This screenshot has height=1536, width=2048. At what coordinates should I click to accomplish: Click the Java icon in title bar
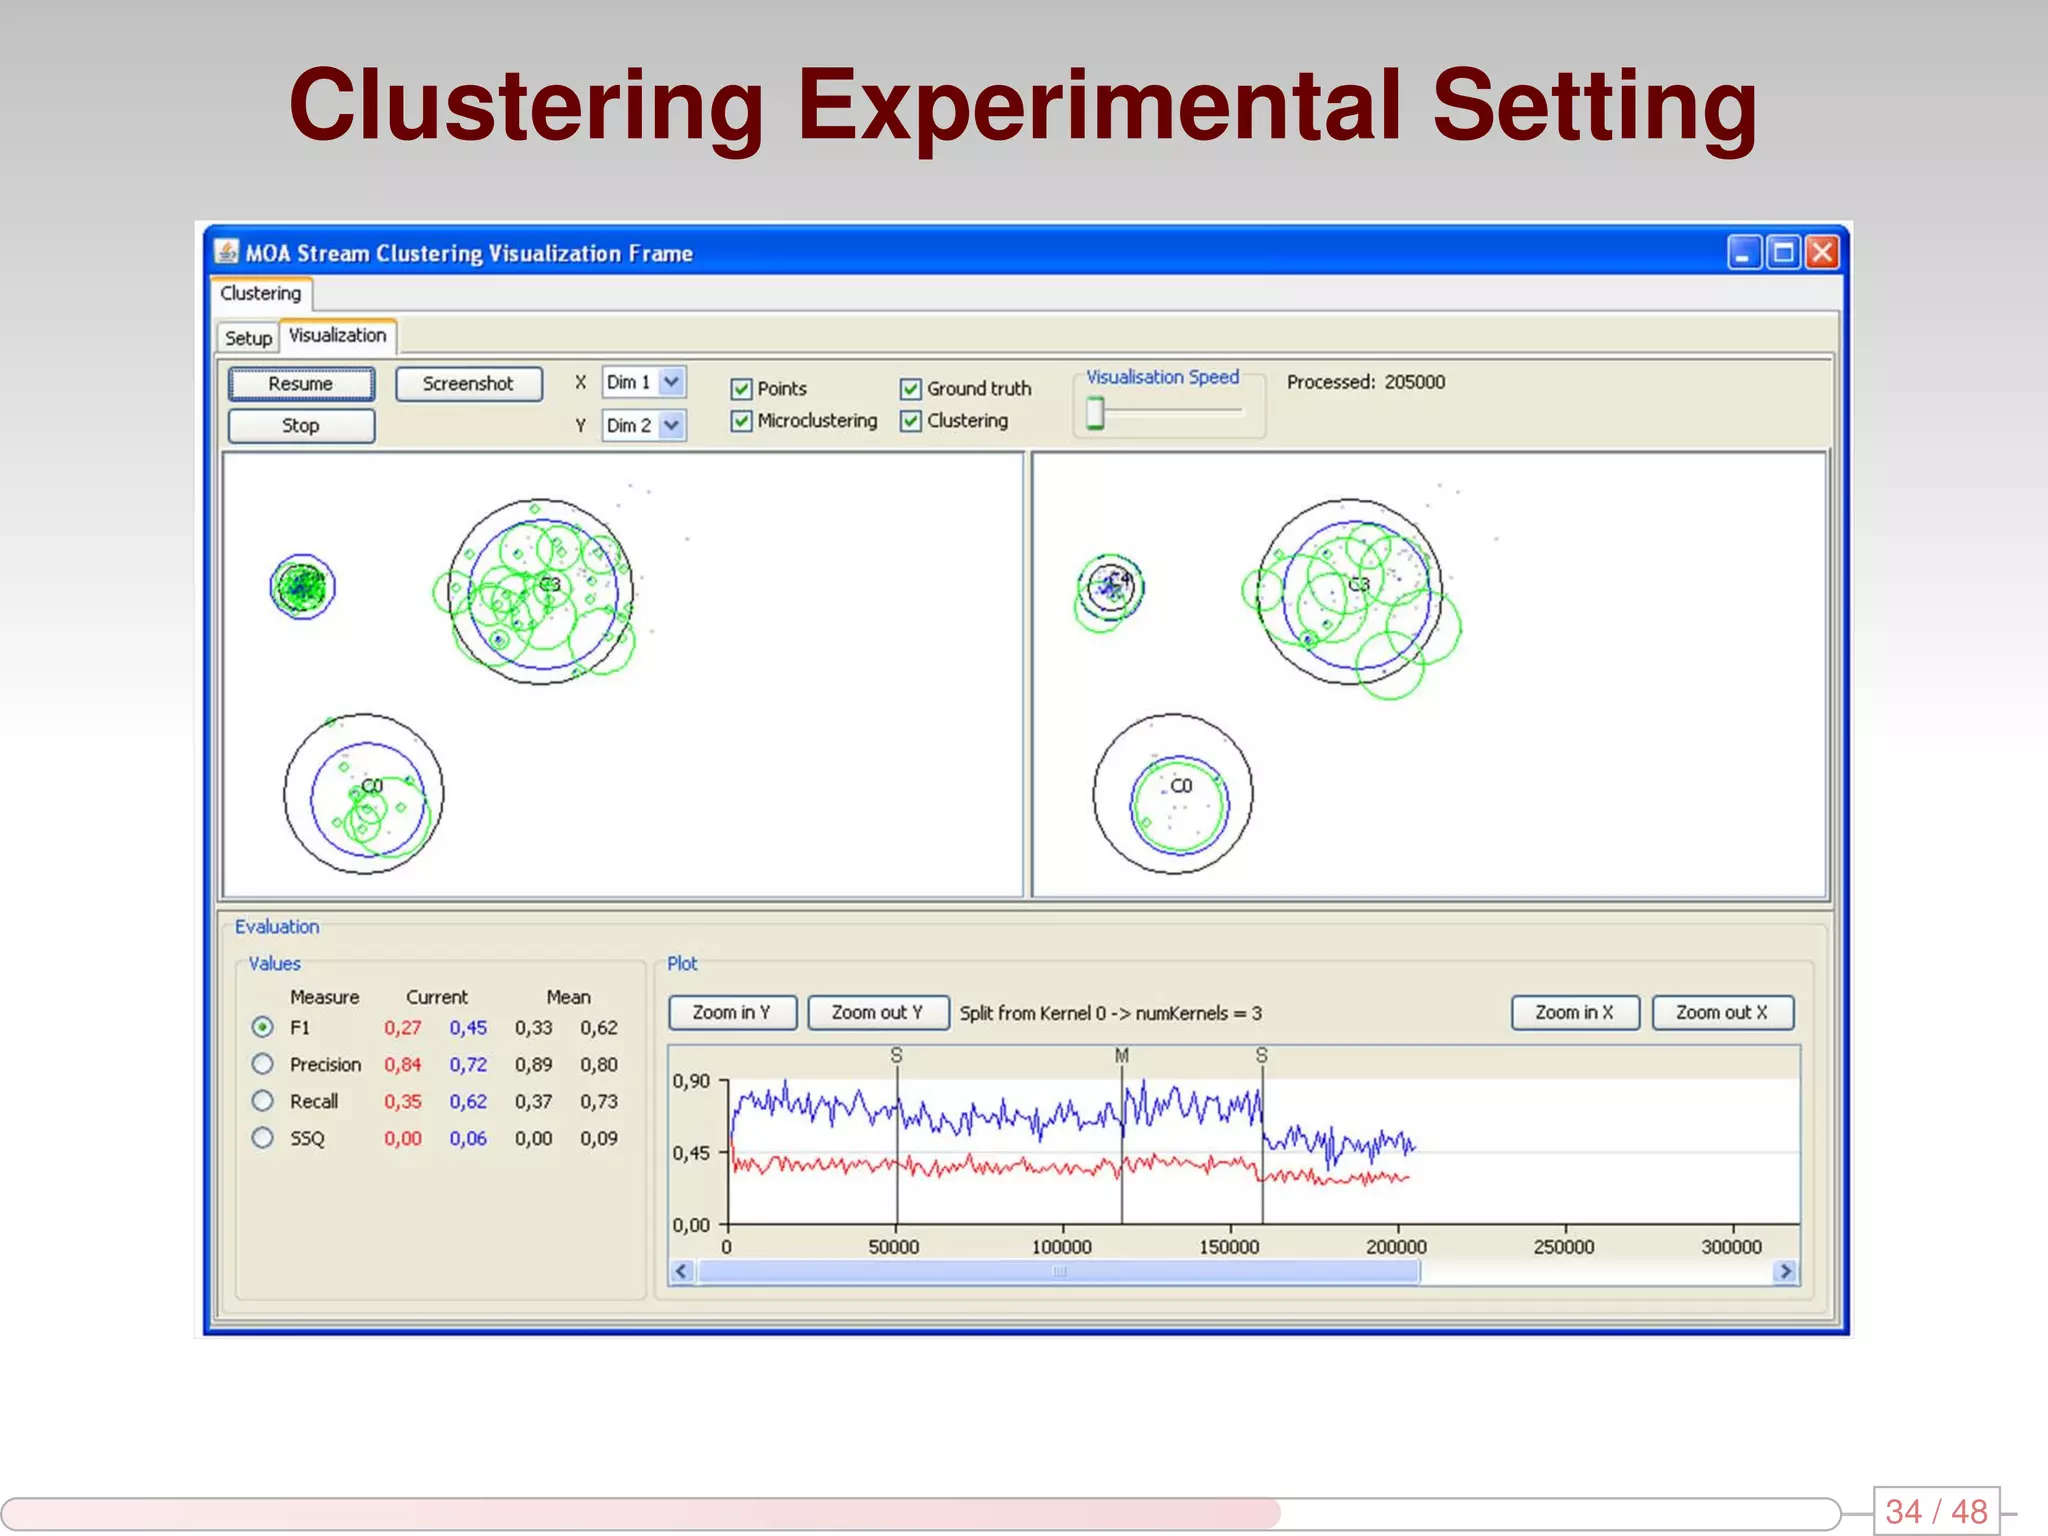(x=226, y=252)
